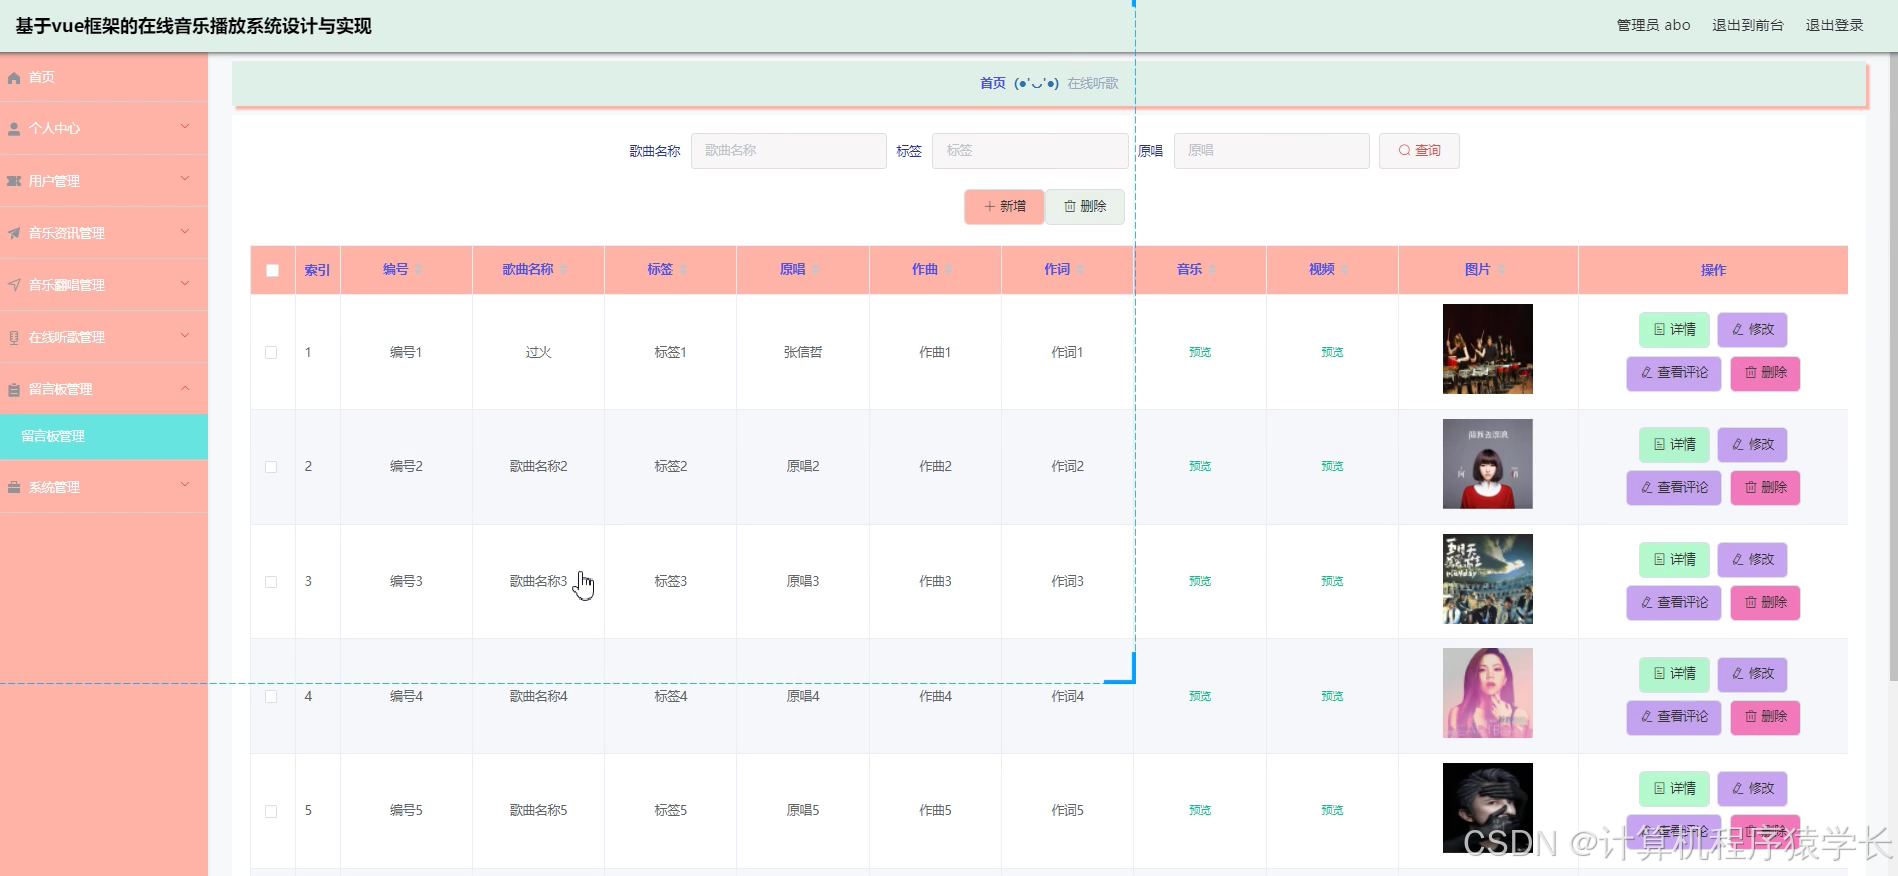The width and height of the screenshot is (1898, 876).
Task: Click the sort arrows in 原唱 column header
Action: [816, 270]
